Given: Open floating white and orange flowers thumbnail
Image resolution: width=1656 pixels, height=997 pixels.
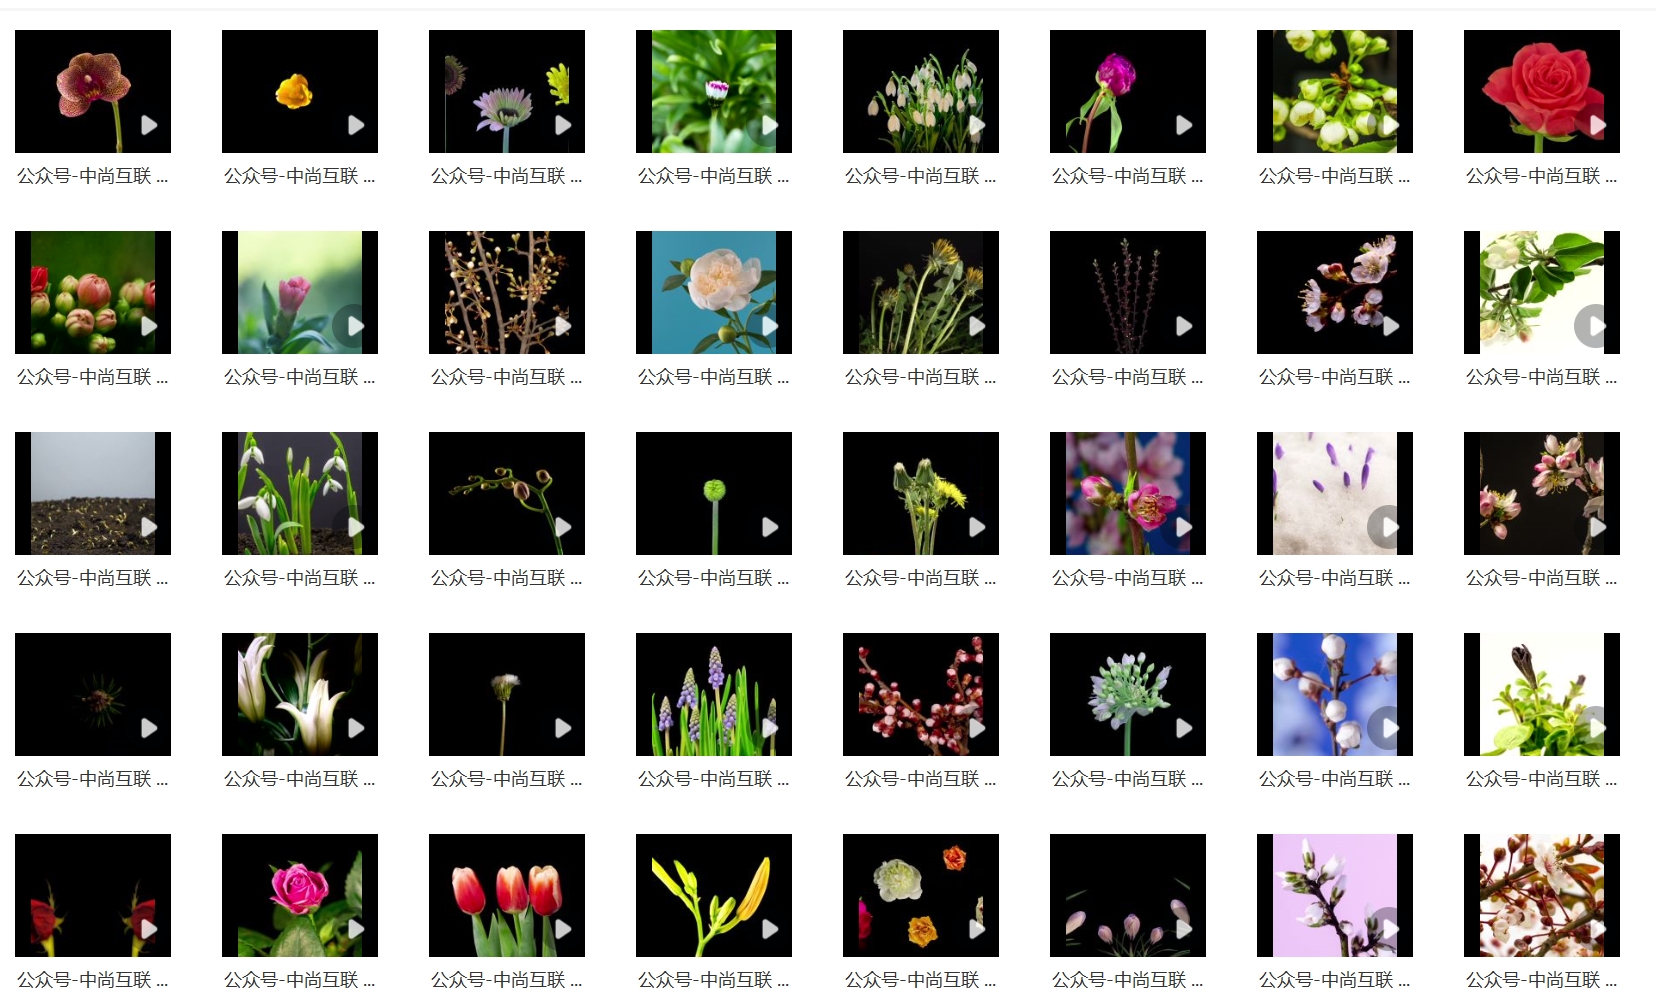Looking at the screenshot, I should [921, 895].
